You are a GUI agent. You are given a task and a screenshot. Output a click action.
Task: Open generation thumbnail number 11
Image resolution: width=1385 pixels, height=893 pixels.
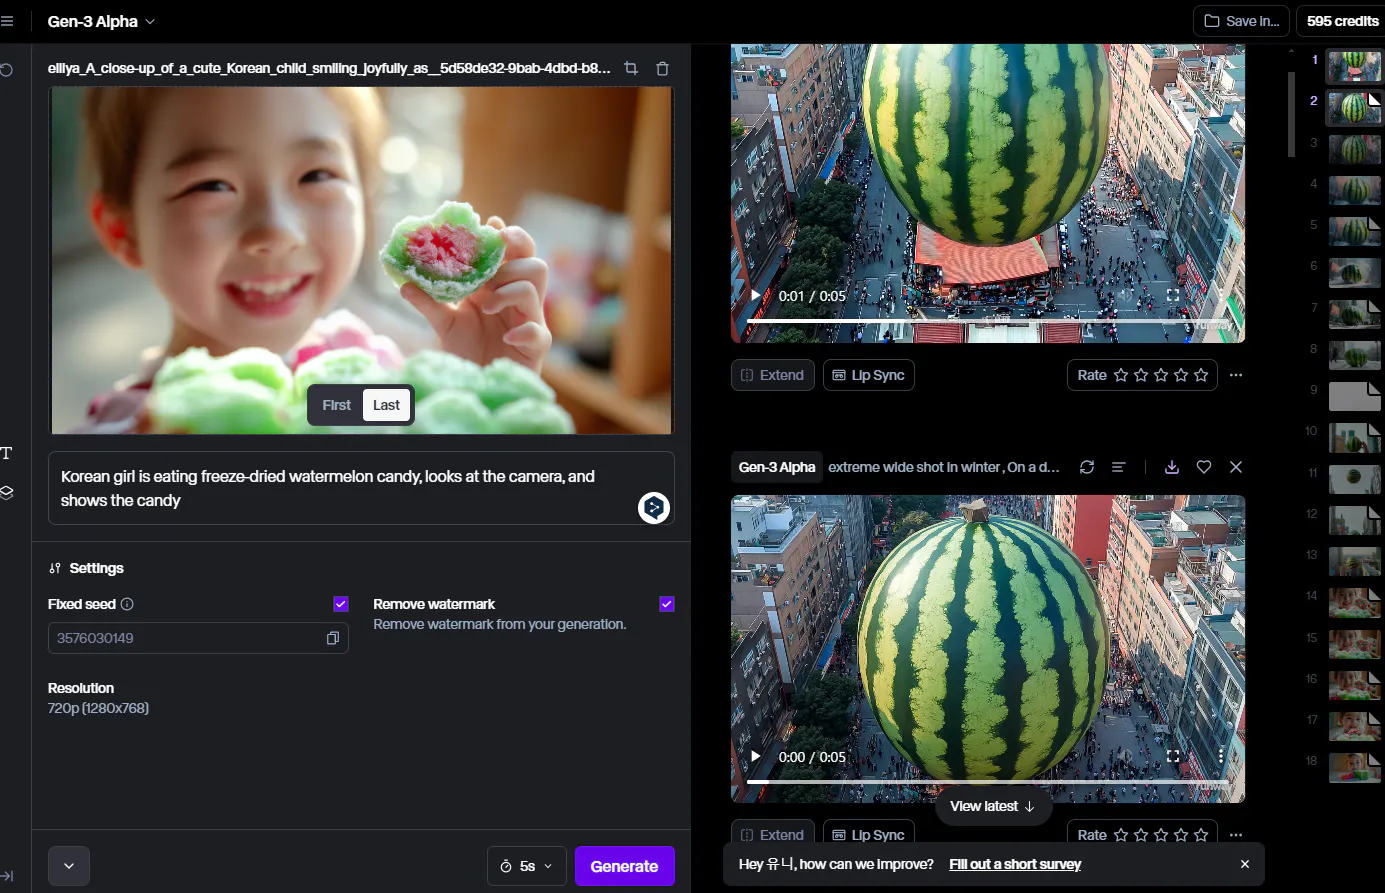[1354, 479]
